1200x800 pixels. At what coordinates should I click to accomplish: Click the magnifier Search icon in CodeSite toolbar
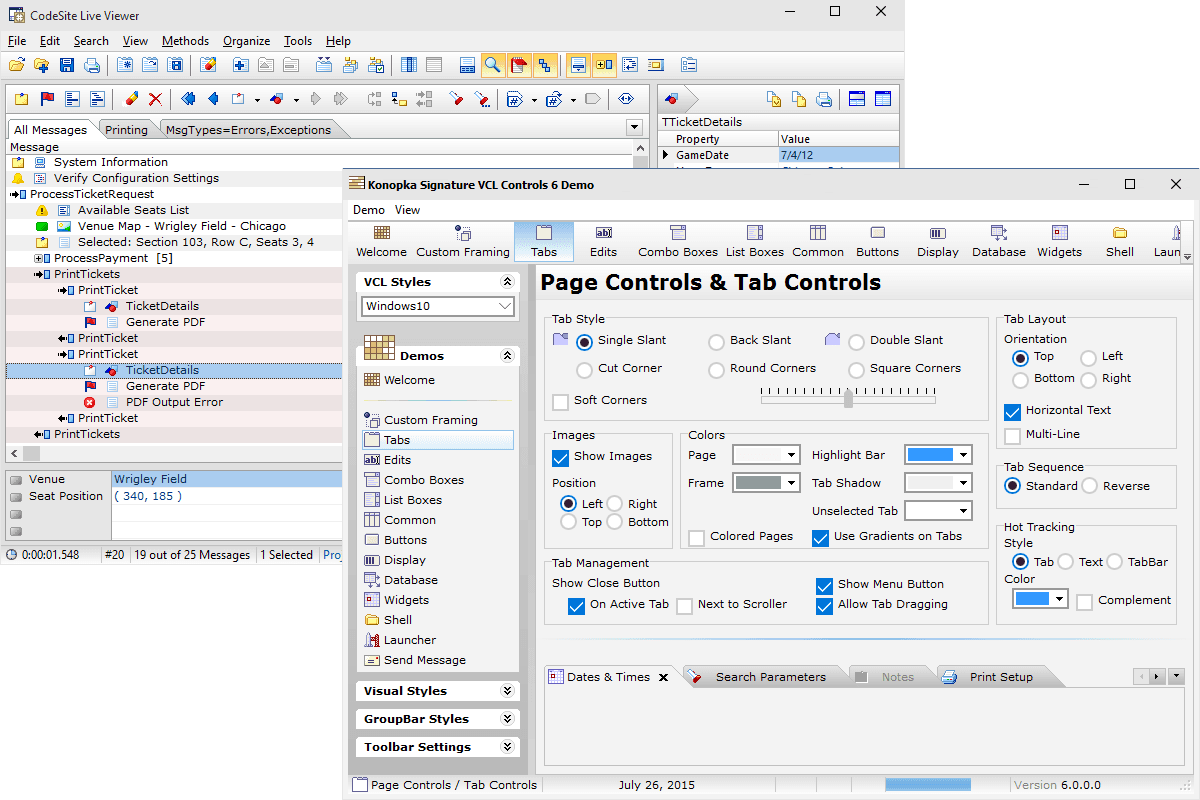492,65
